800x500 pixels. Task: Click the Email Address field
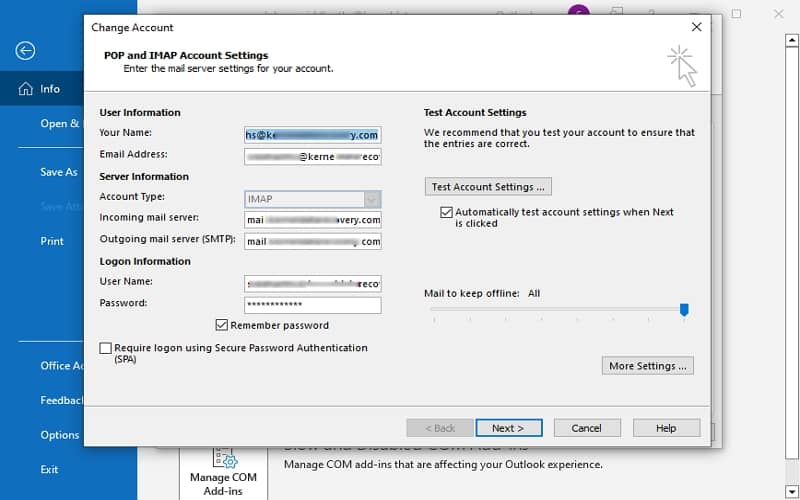pyautogui.click(x=312, y=157)
